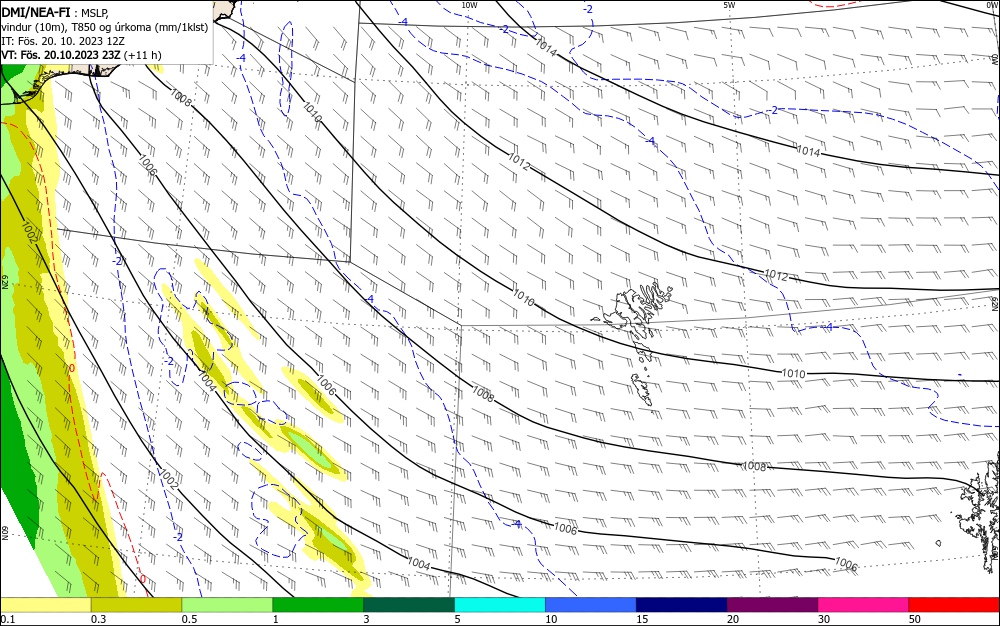Screen dimensions: 1000x626
Task: Click the "0.5" legend value
Action: [189, 619]
